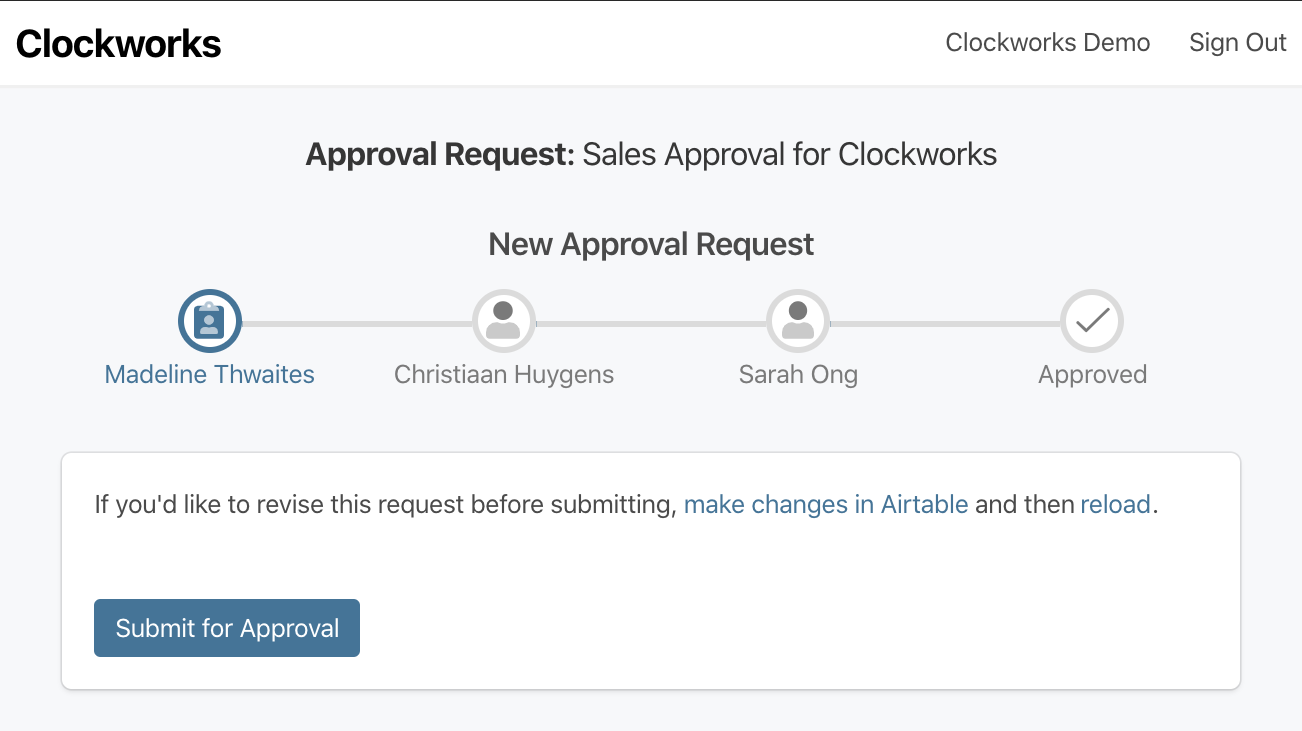Click the Clockworks logo in header

pyautogui.click(x=119, y=43)
